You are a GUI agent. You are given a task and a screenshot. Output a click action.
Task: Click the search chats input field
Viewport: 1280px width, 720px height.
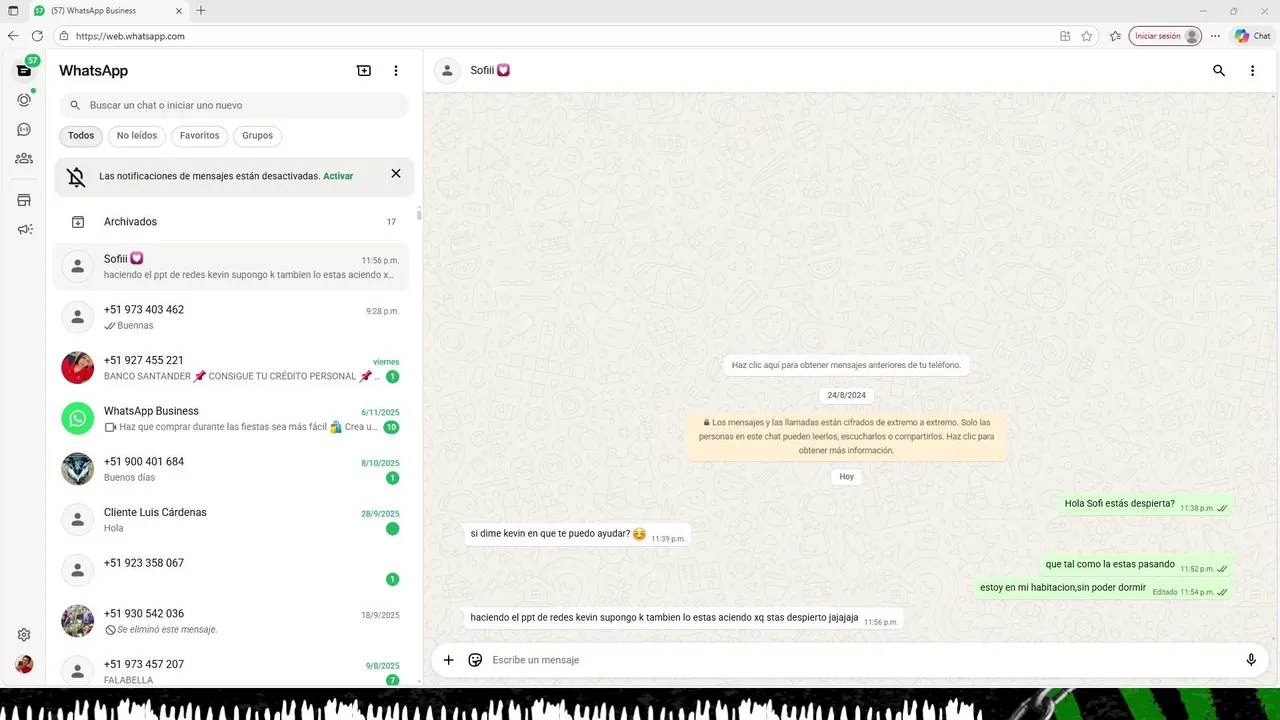tap(234, 105)
